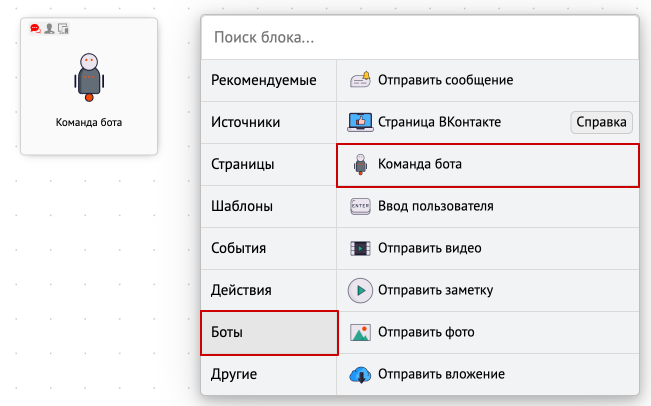The width and height of the screenshot is (651, 406).
Task: Choose the Боты category
Action: (x=269, y=333)
